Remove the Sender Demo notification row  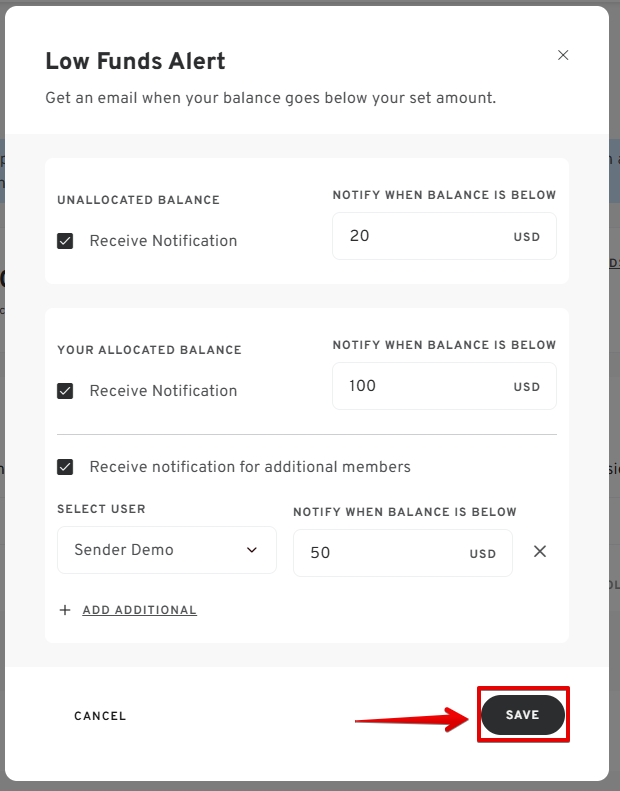tap(540, 551)
